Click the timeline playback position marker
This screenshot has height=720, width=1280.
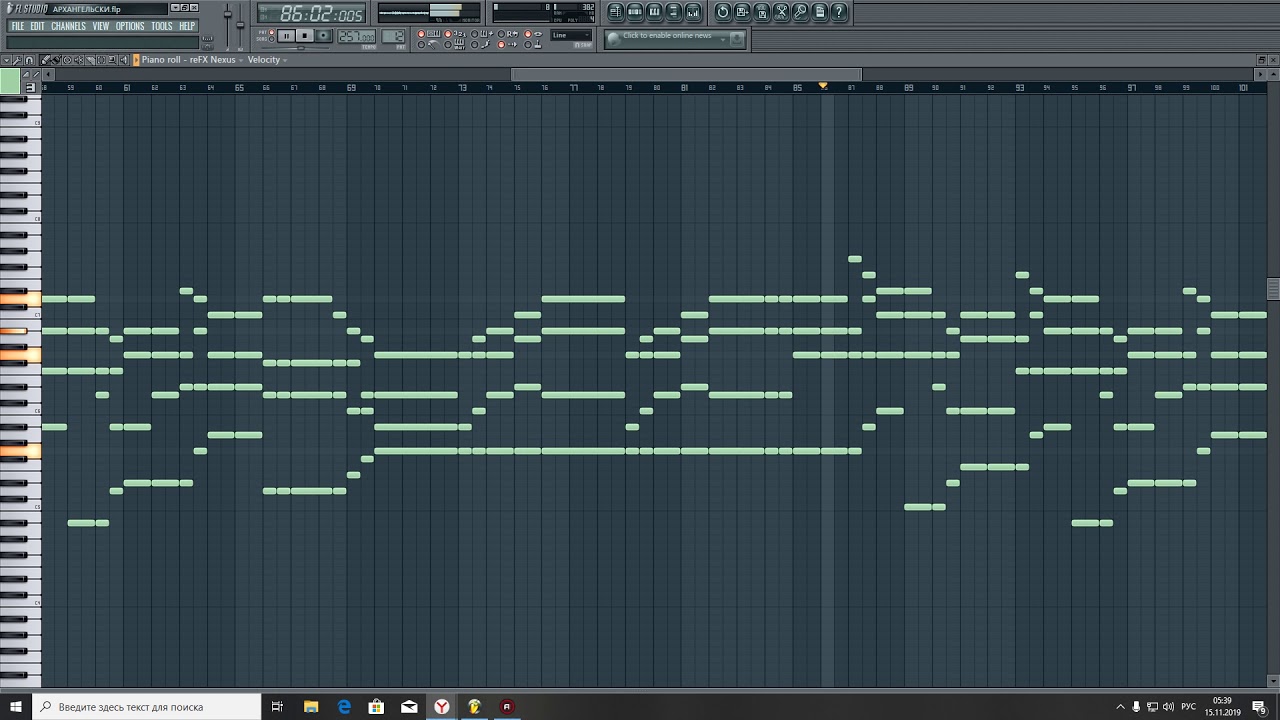click(823, 86)
